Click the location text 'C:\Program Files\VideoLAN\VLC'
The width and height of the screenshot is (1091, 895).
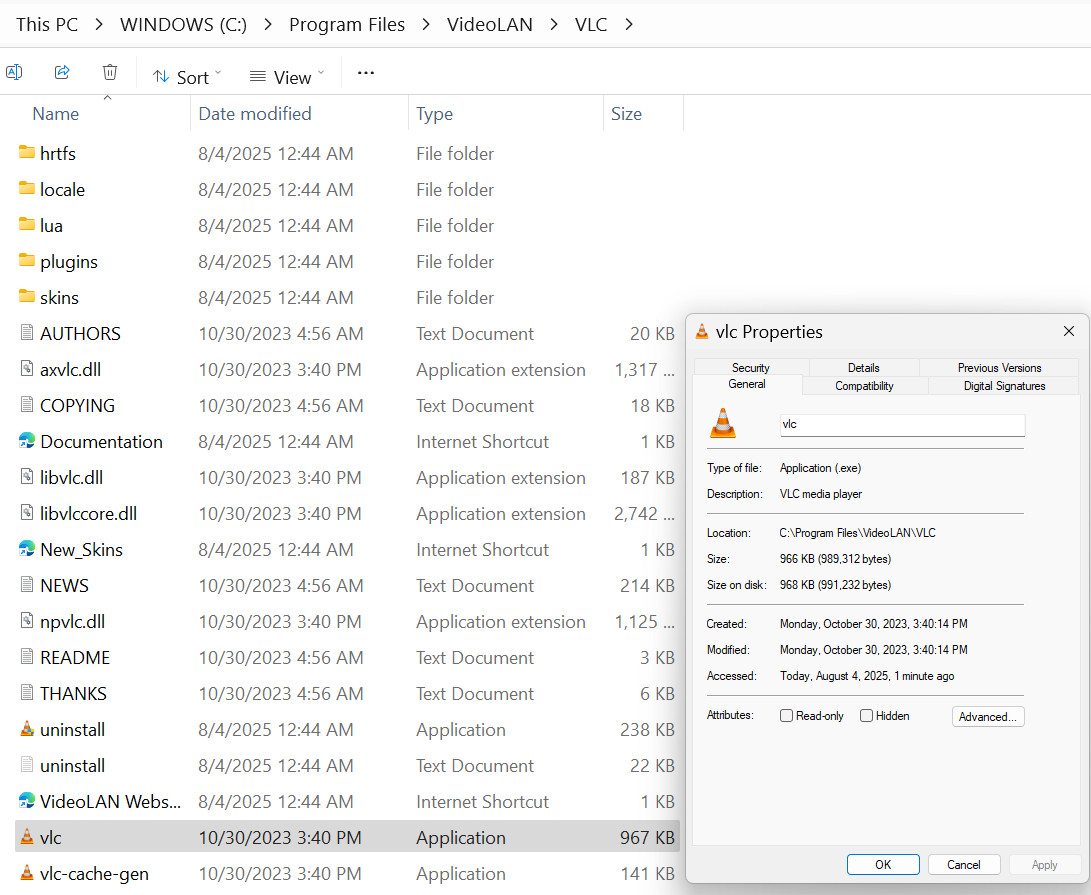pos(857,533)
